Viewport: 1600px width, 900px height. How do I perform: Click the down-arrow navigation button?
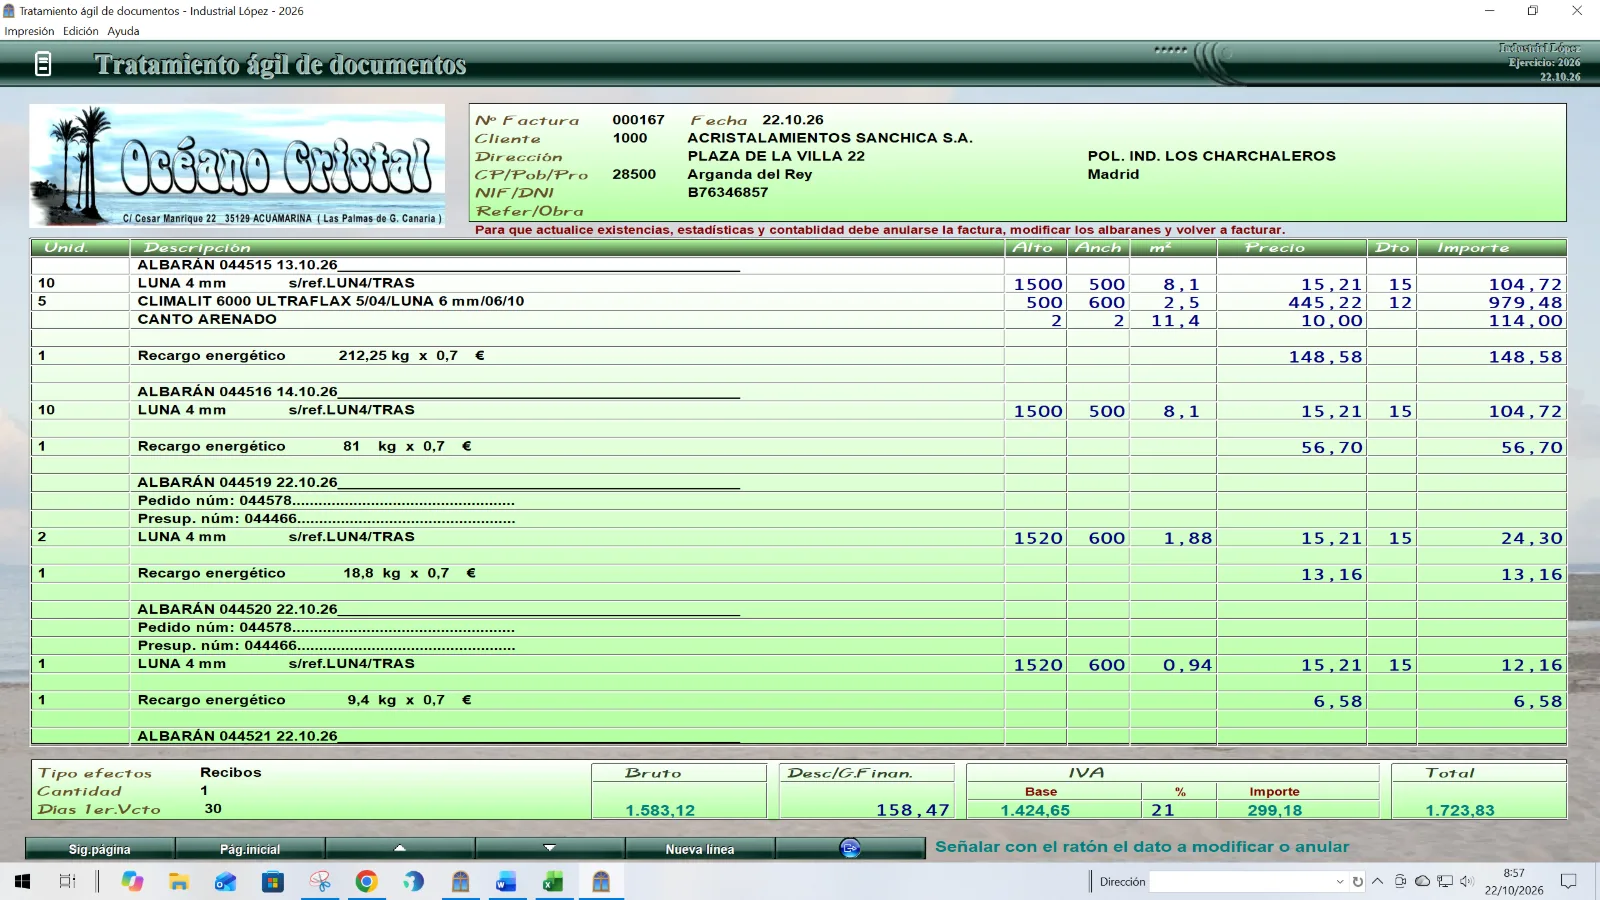[x=550, y=848]
